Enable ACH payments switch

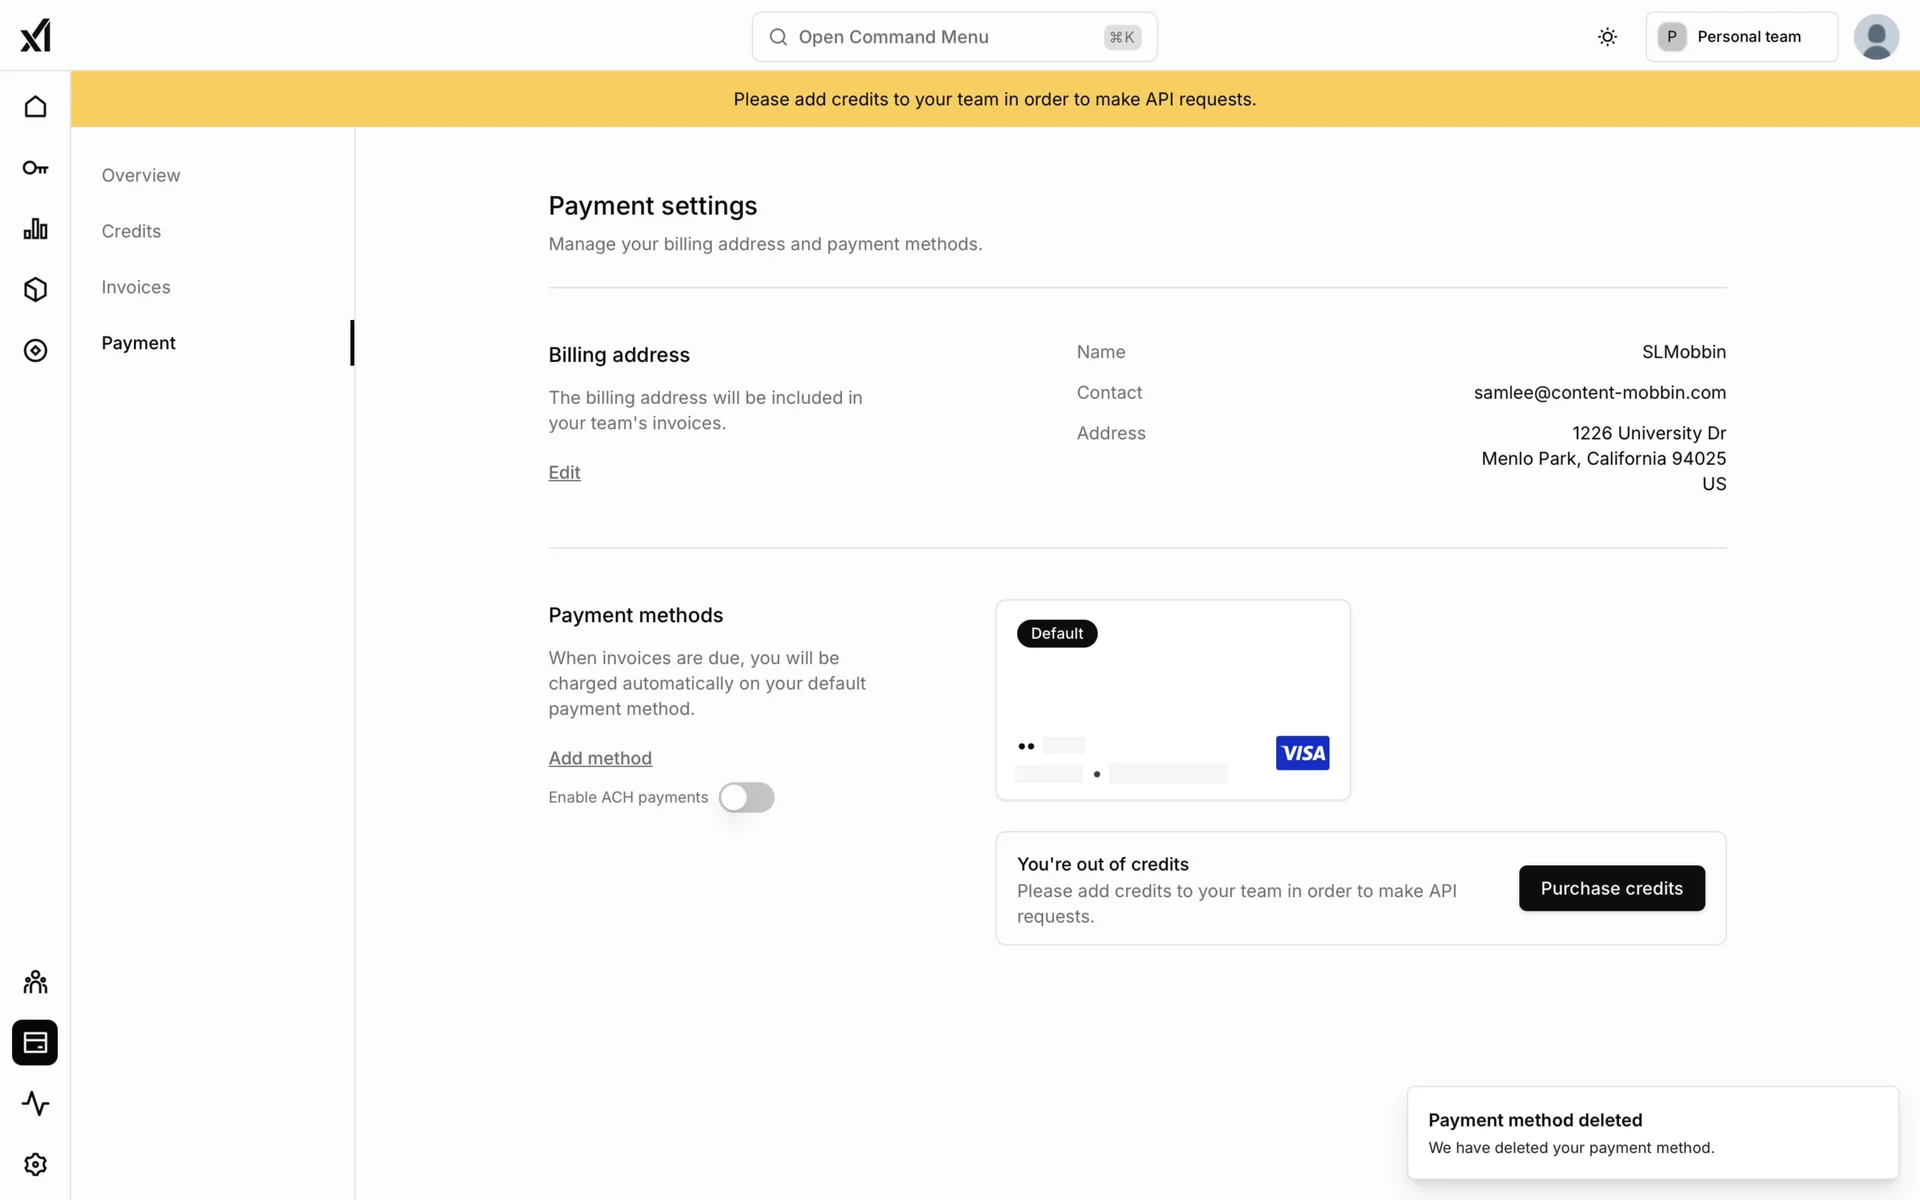[x=746, y=797]
